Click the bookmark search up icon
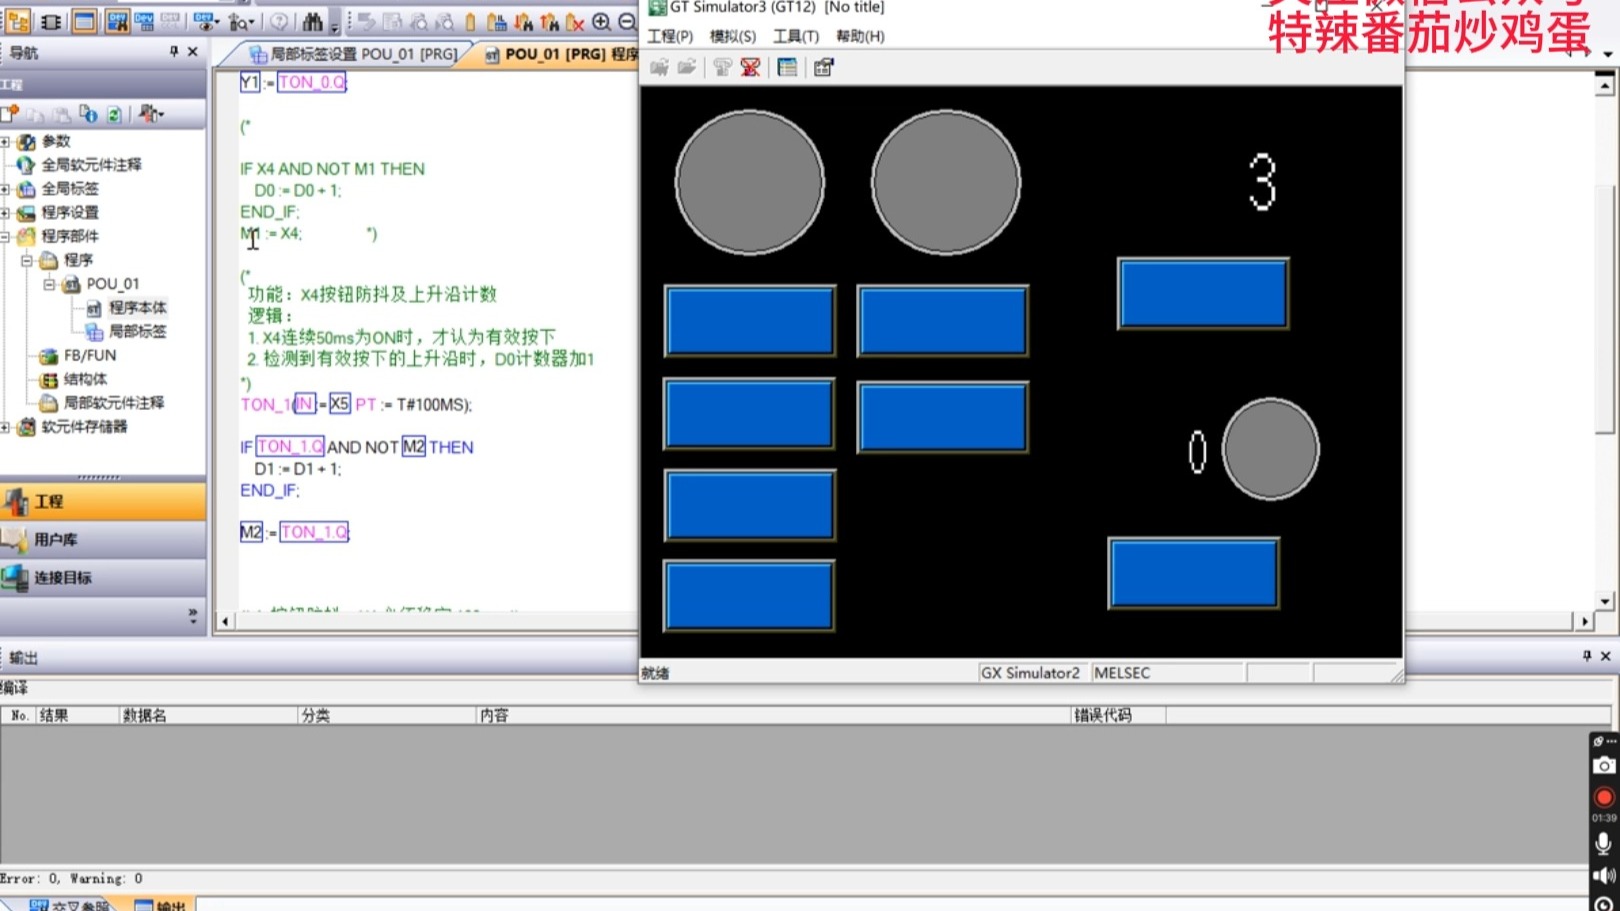1620x911 pixels. 549,21
